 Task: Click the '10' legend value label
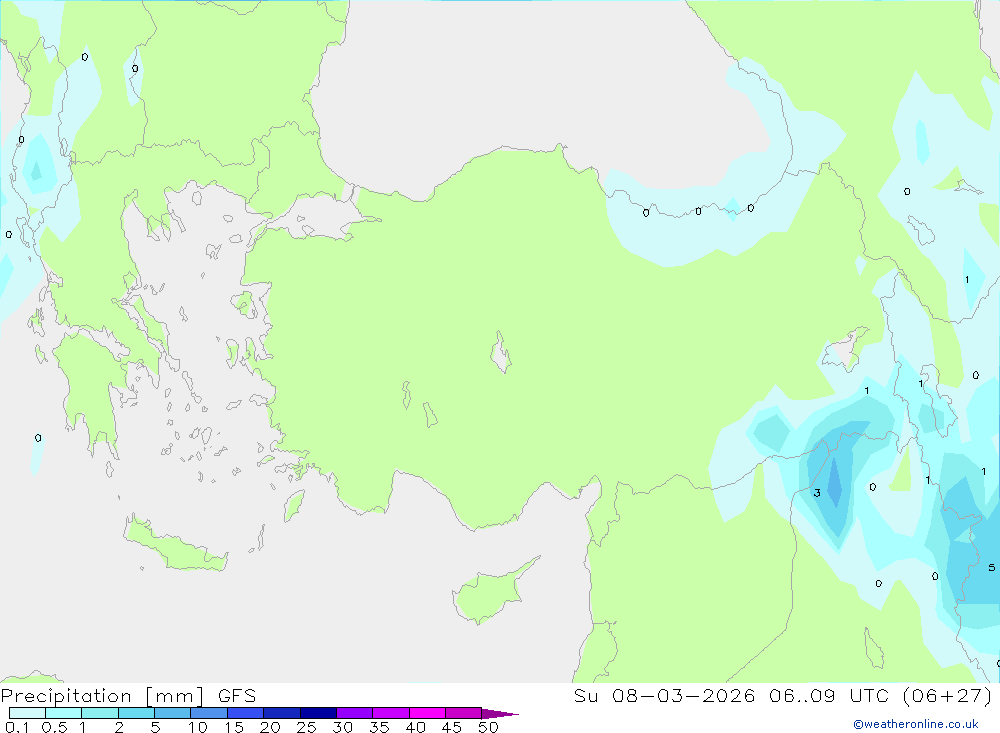click(198, 727)
